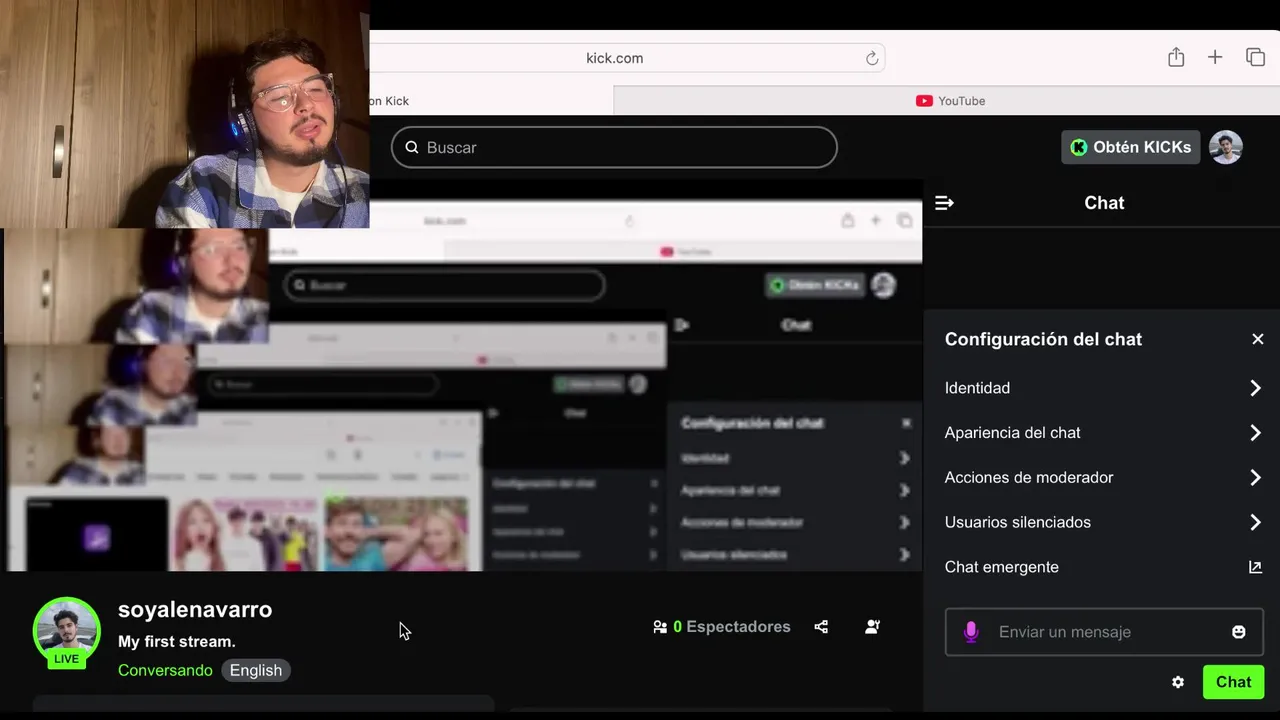The height and width of the screenshot is (720, 1280).
Task: Open chat settings gear icon
Action: [1178, 682]
